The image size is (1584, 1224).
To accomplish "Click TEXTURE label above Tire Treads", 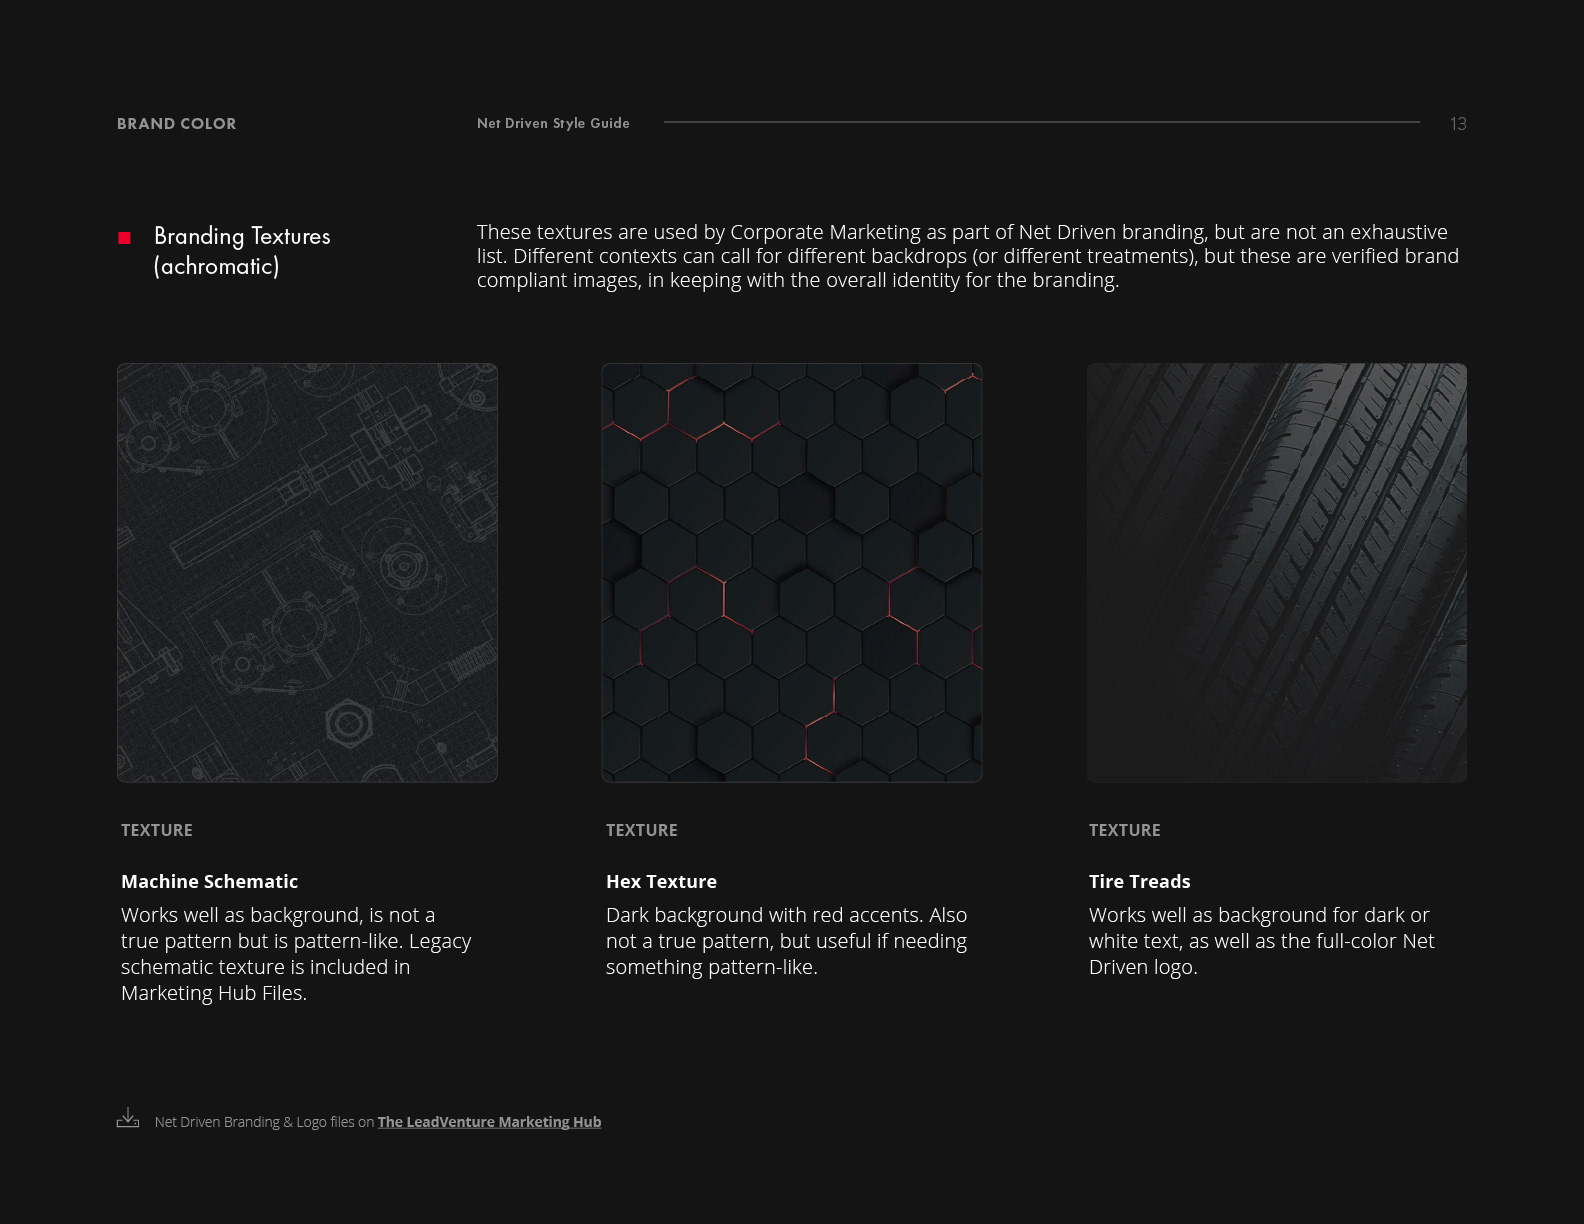I will pos(1125,830).
